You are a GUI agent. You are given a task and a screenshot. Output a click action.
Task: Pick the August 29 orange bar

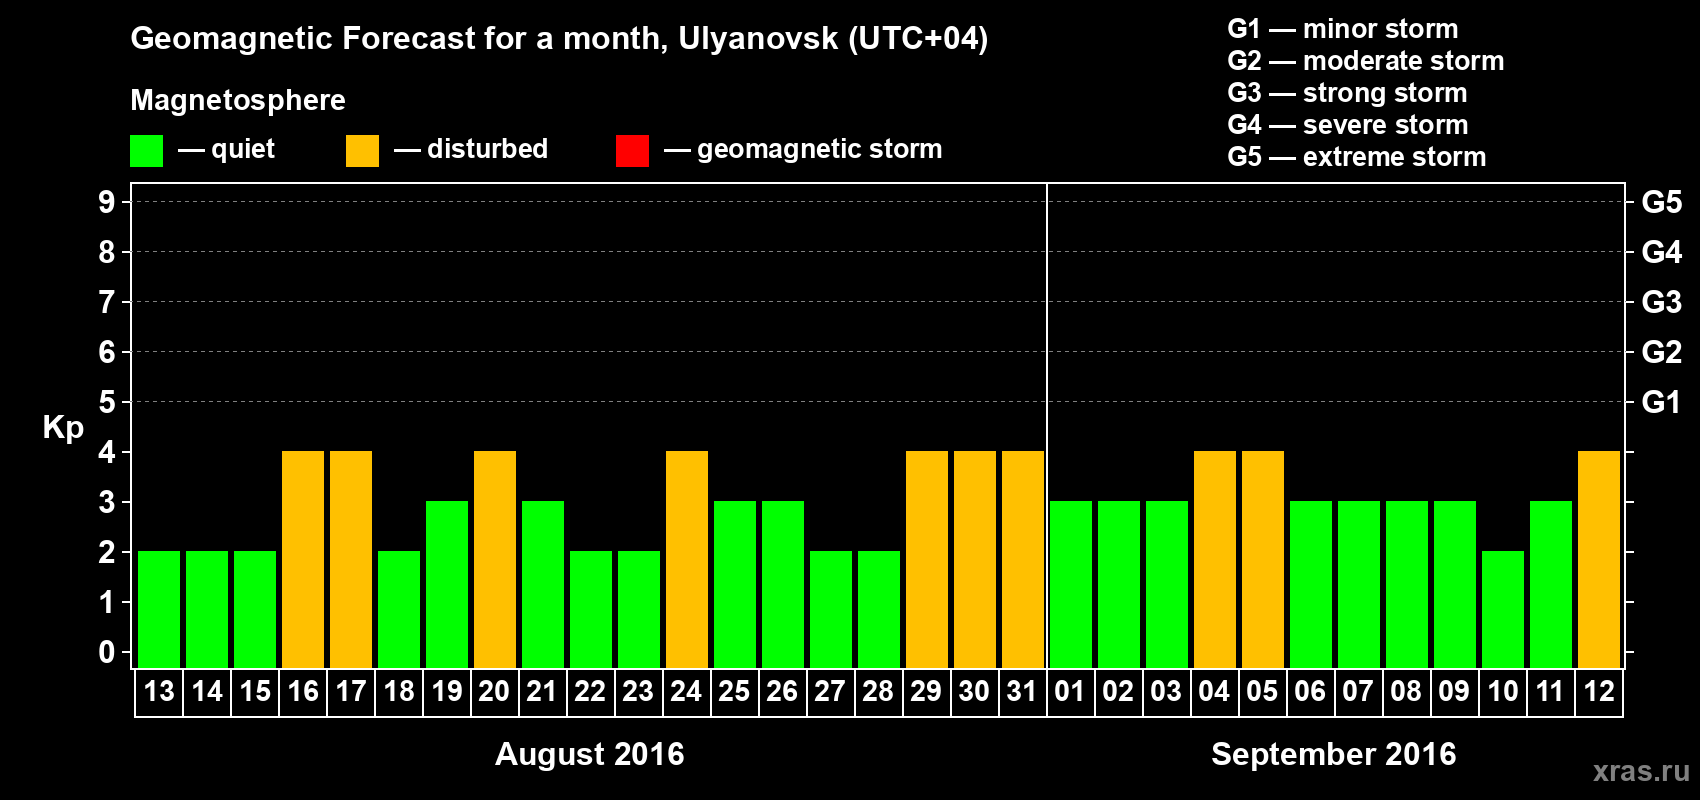927,559
